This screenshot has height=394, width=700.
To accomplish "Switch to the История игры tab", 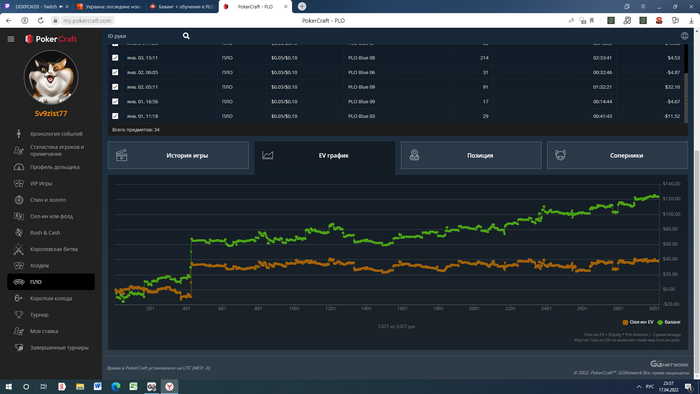I will 178,155.
